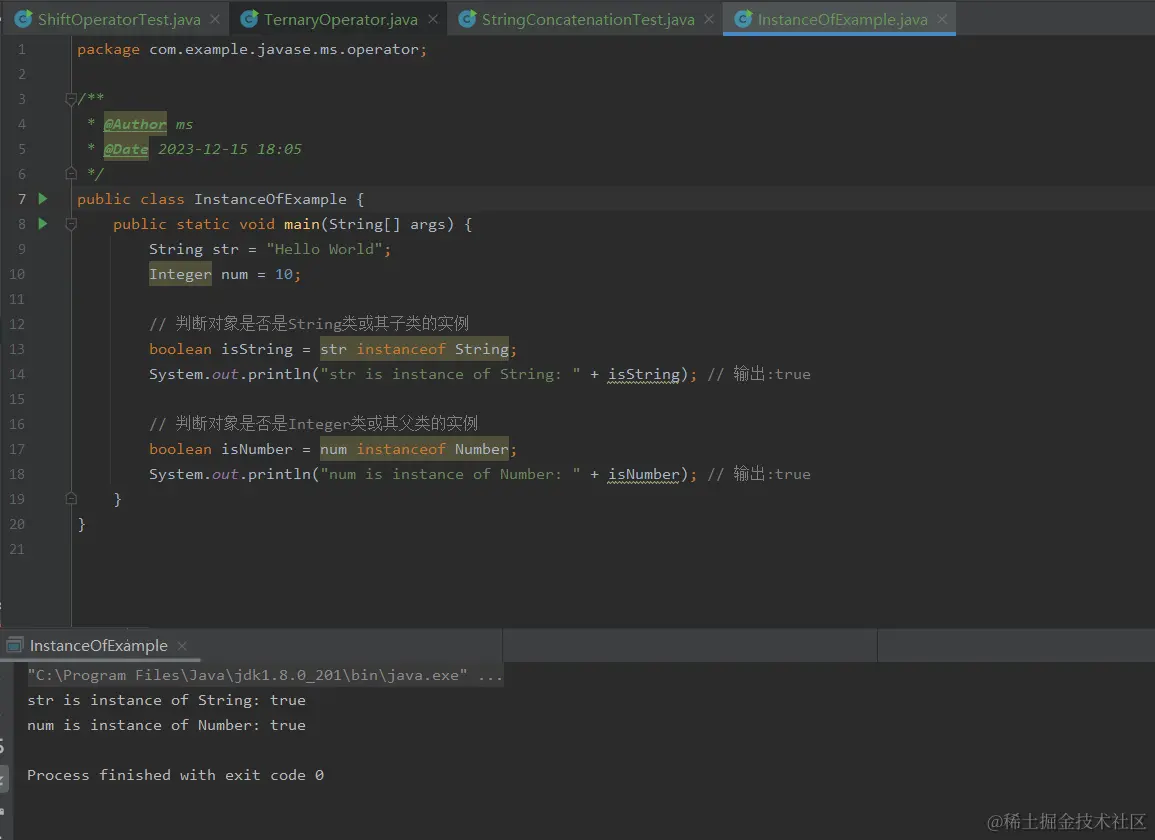The image size is (1155, 840).
Task: Click the underlined isString variable in println
Action: (644, 374)
